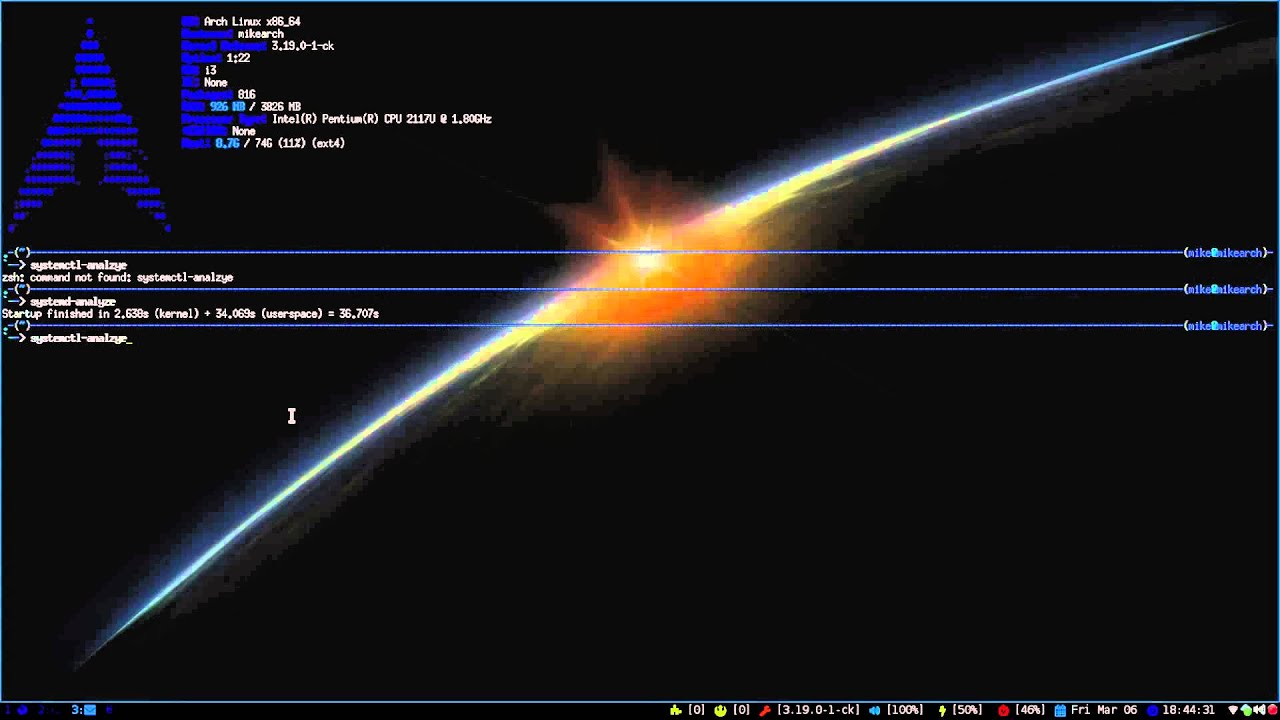Click the packages count 816
This screenshot has width=1280, height=720.
click(x=247, y=94)
